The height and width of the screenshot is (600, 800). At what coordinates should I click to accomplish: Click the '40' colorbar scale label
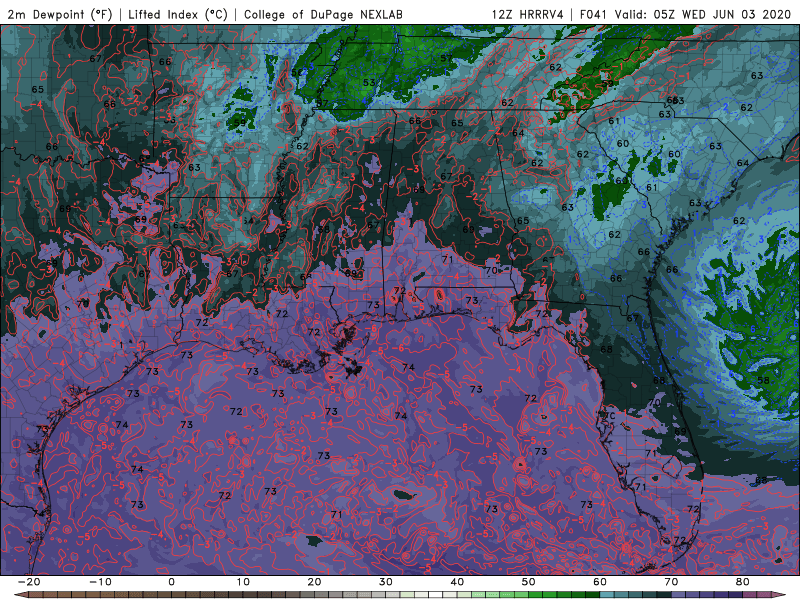(457, 582)
